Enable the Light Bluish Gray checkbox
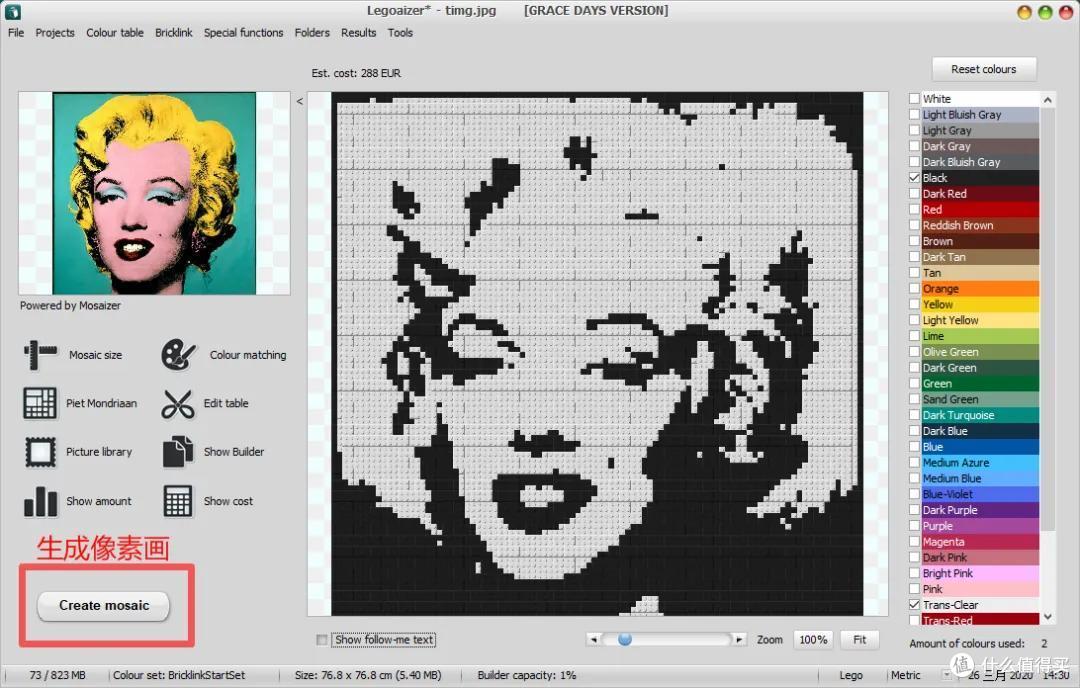The height and width of the screenshot is (688, 1080). tap(915, 114)
